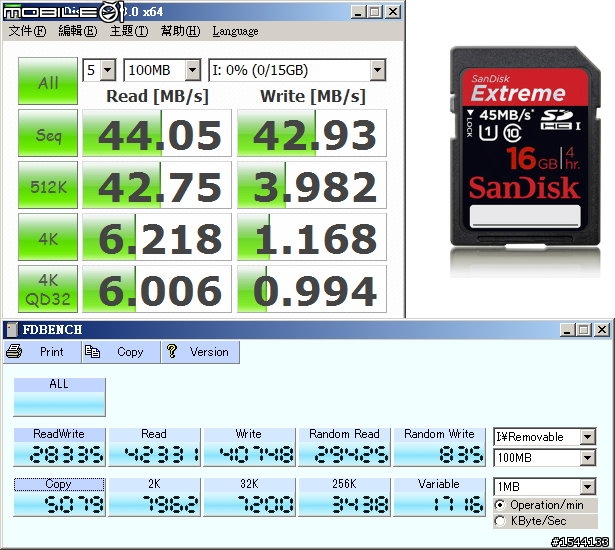
Task: Close the FDBENCH window
Action: [602, 330]
